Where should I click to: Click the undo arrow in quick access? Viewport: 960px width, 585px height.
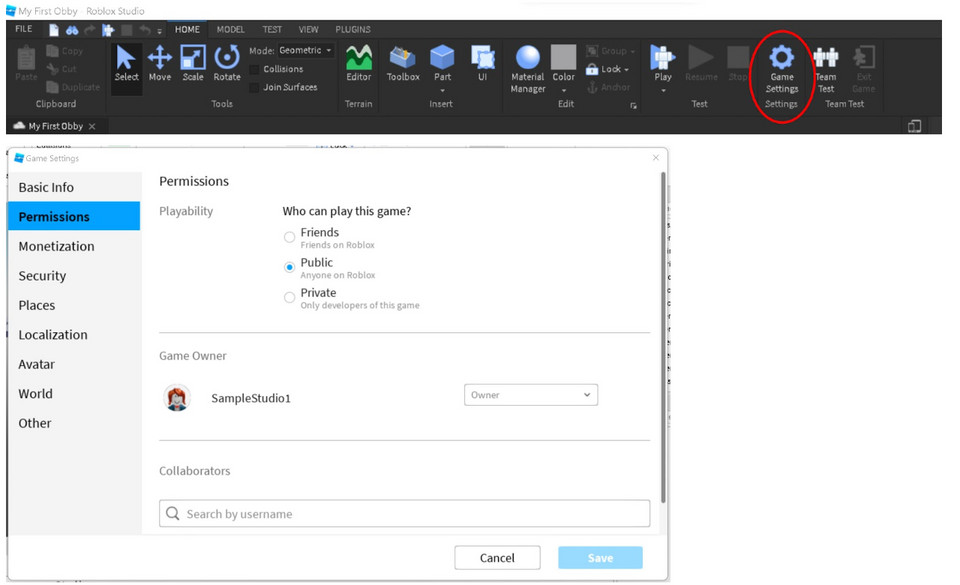click(x=144, y=29)
